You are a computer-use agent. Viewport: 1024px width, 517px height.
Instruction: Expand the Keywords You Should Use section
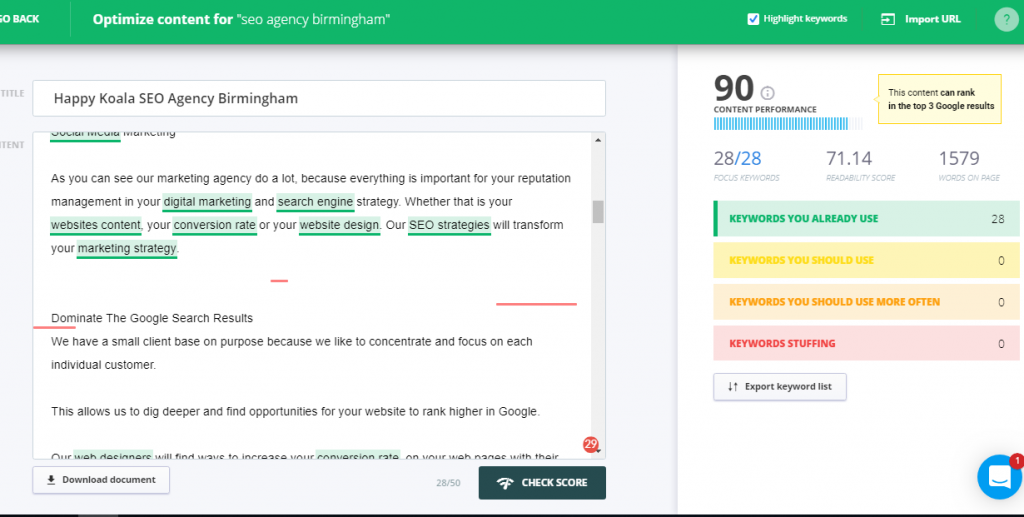point(860,260)
